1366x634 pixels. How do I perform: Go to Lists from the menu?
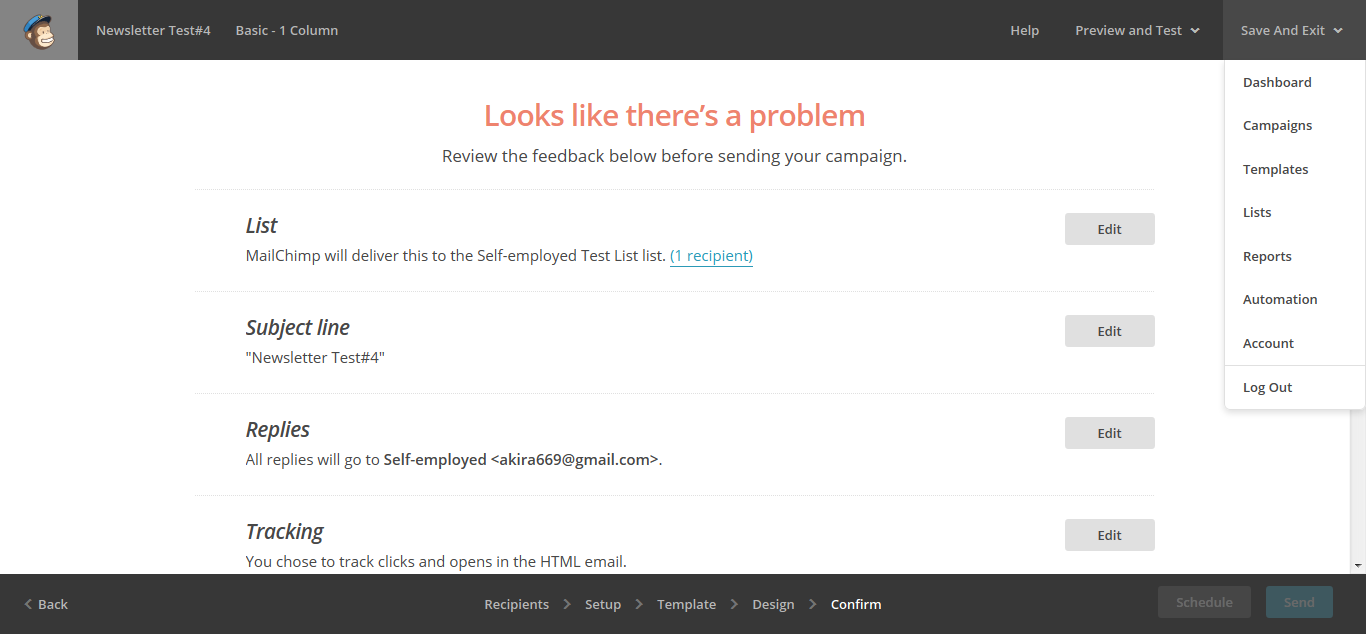coord(1257,213)
